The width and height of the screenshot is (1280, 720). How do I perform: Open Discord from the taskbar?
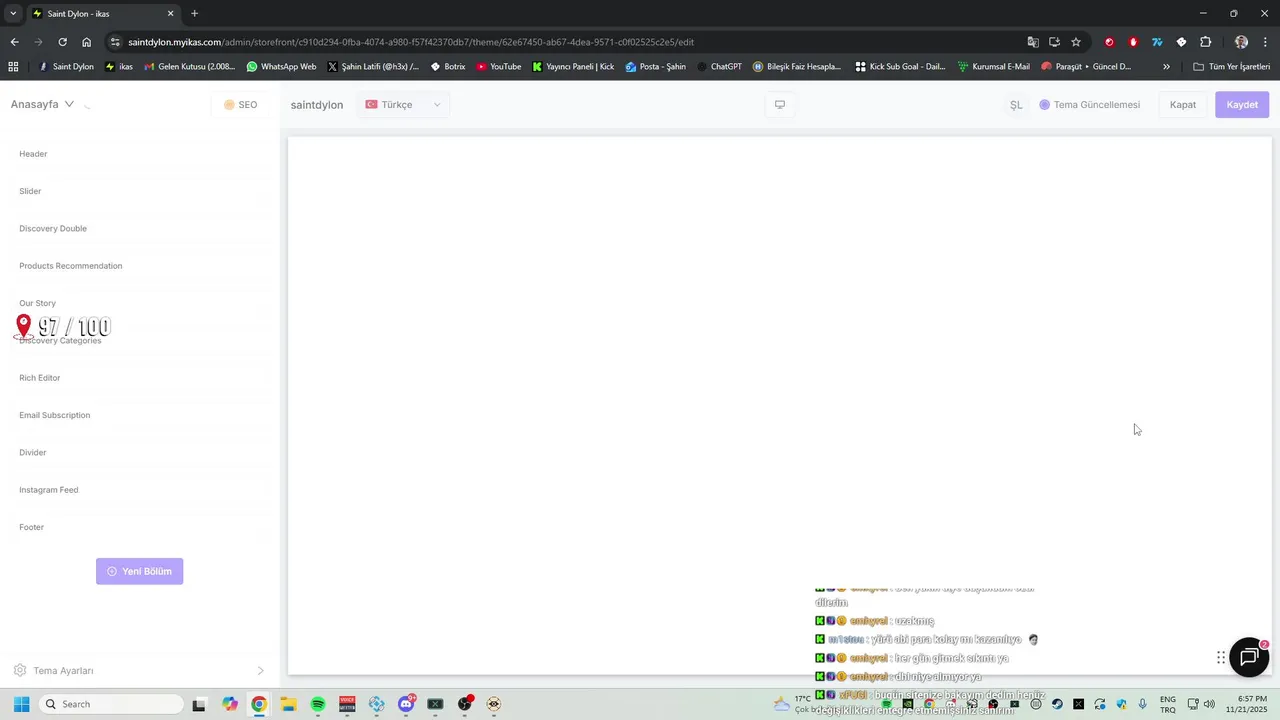(406, 704)
